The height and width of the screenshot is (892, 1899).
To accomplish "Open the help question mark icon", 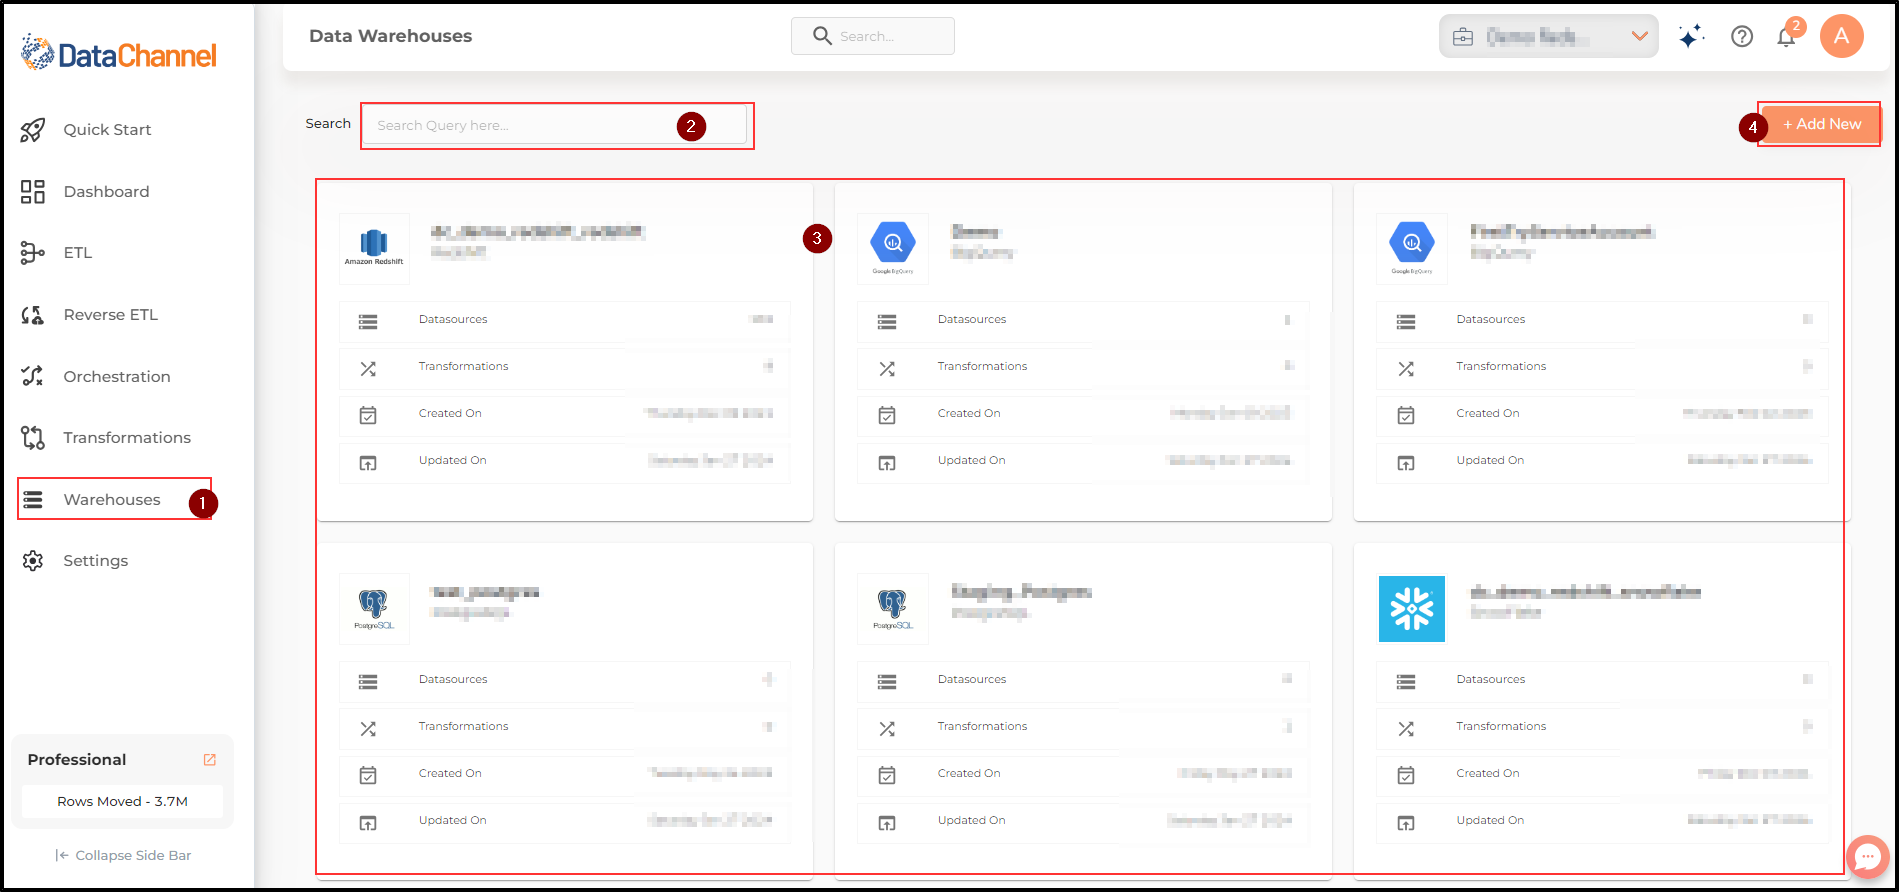I will point(1742,37).
